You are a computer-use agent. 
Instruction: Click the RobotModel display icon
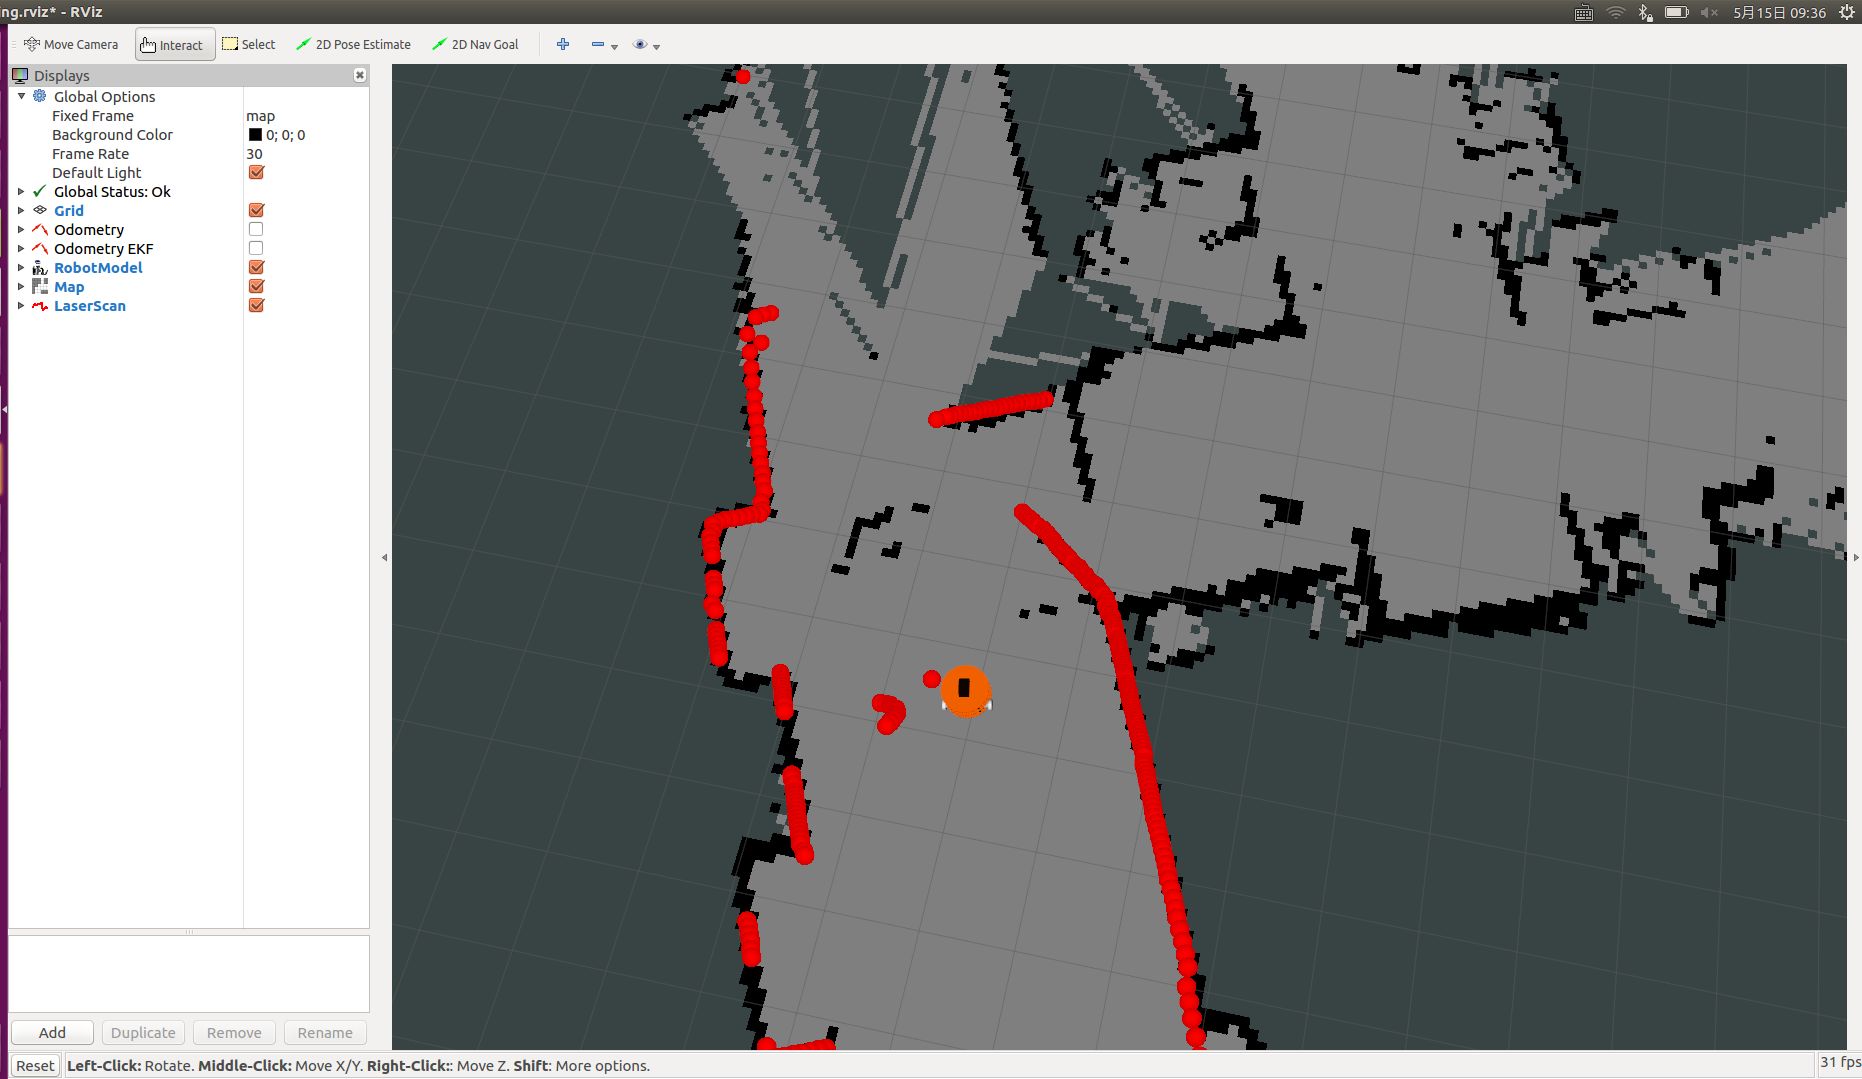(x=40, y=267)
